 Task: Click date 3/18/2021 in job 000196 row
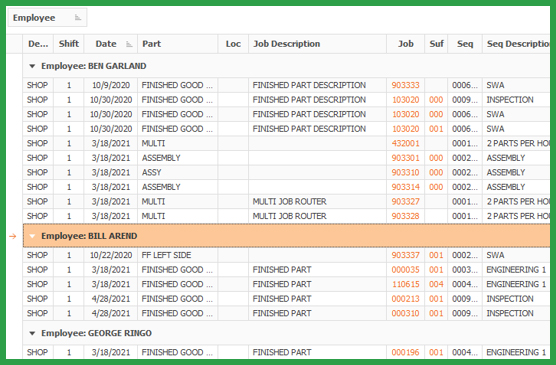(x=111, y=352)
